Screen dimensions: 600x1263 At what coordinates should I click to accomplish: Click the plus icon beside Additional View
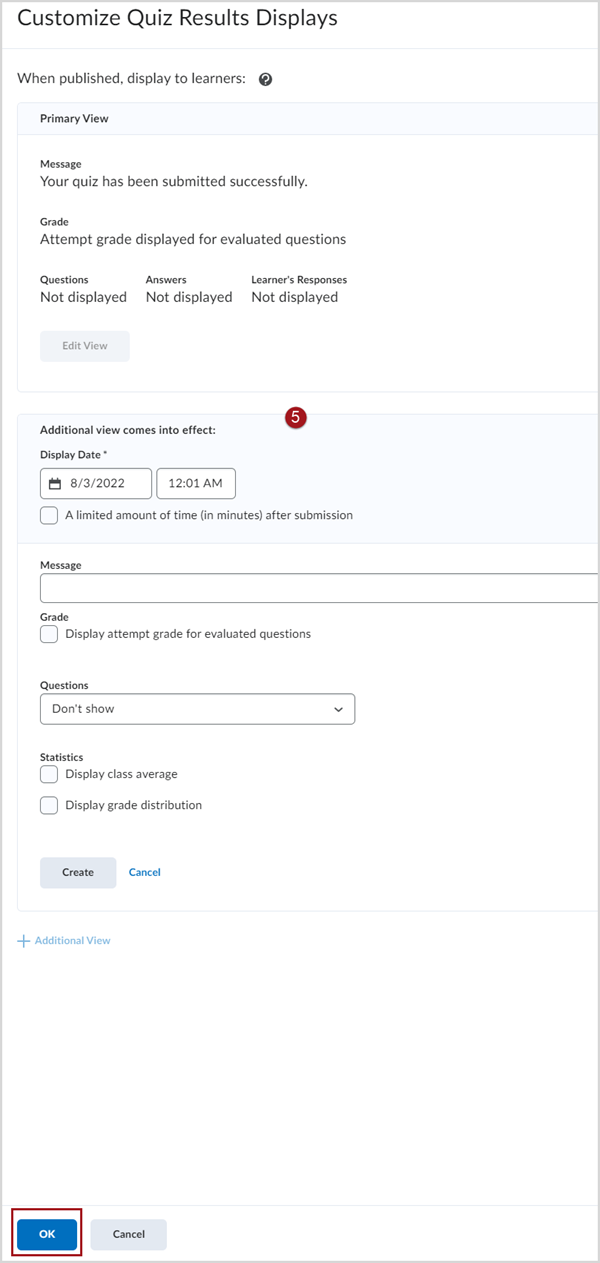coord(24,941)
